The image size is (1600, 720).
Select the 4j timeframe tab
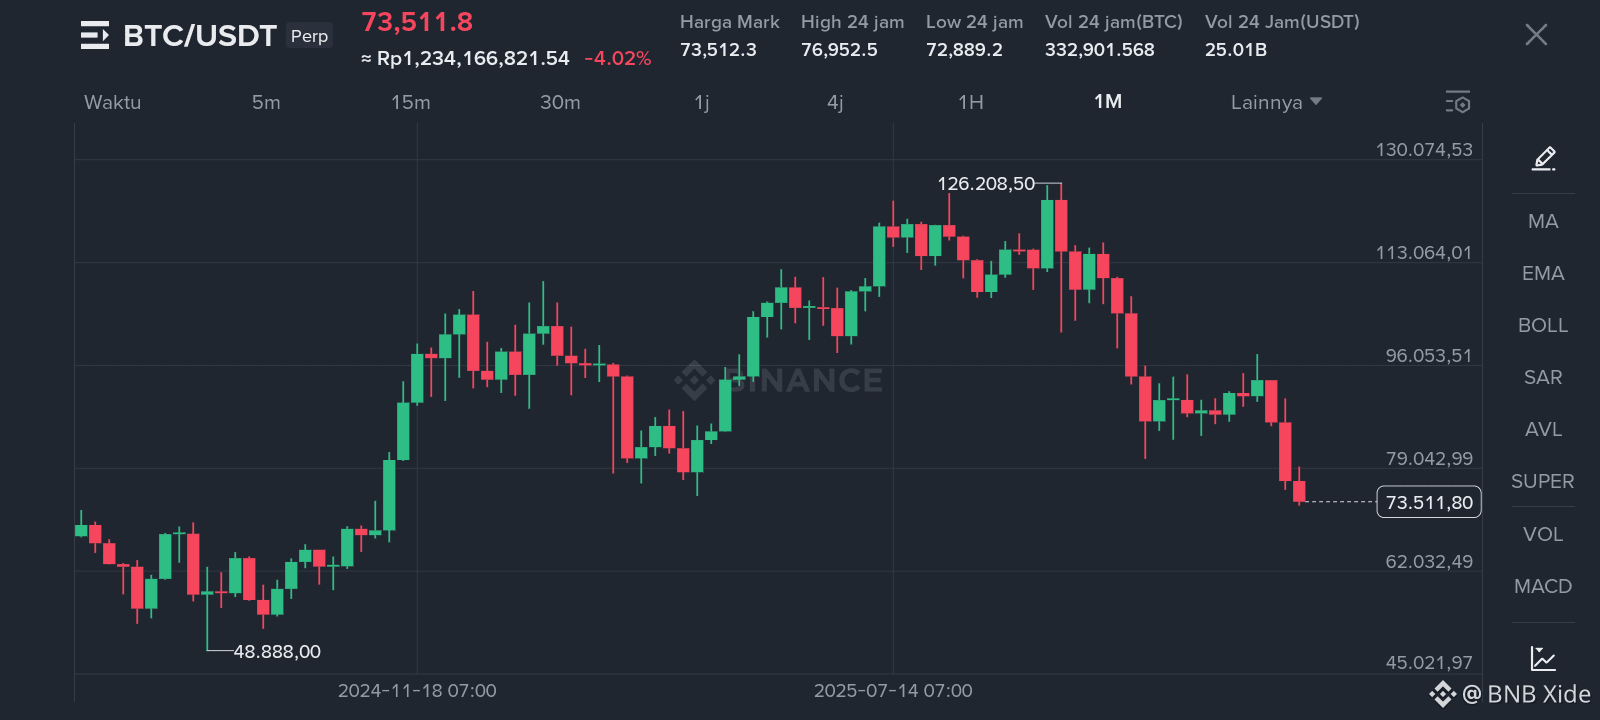click(835, 102)
